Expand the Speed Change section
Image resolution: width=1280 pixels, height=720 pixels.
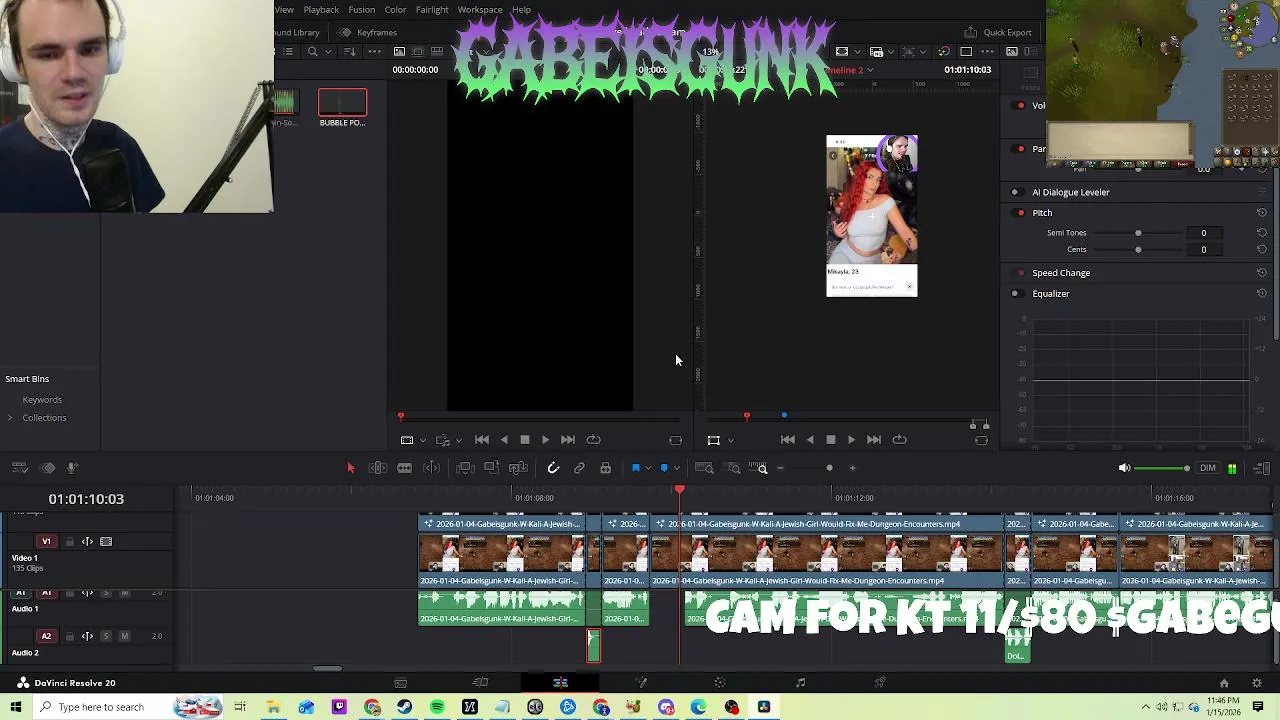click(1061, 273)
